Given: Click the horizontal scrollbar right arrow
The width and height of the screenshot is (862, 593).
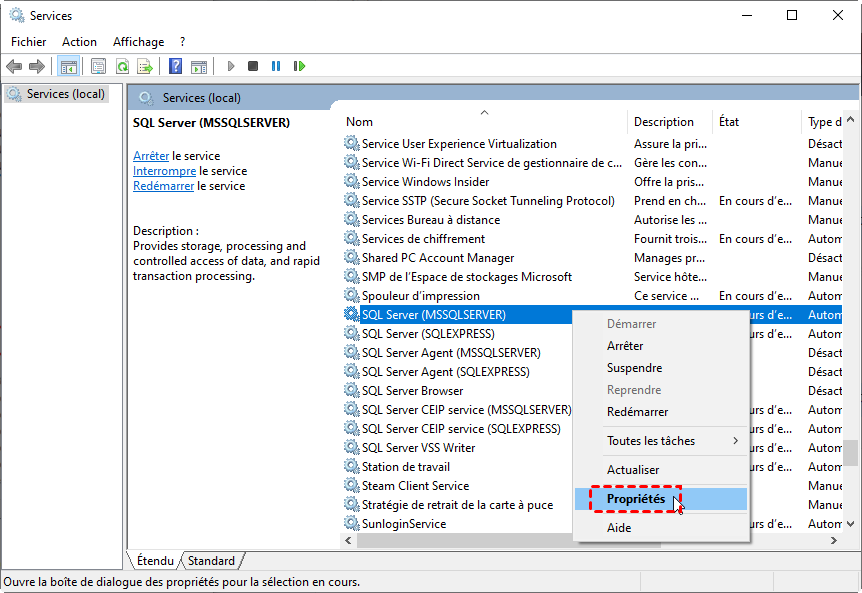Looking at the screenshot, I should 834,541.
